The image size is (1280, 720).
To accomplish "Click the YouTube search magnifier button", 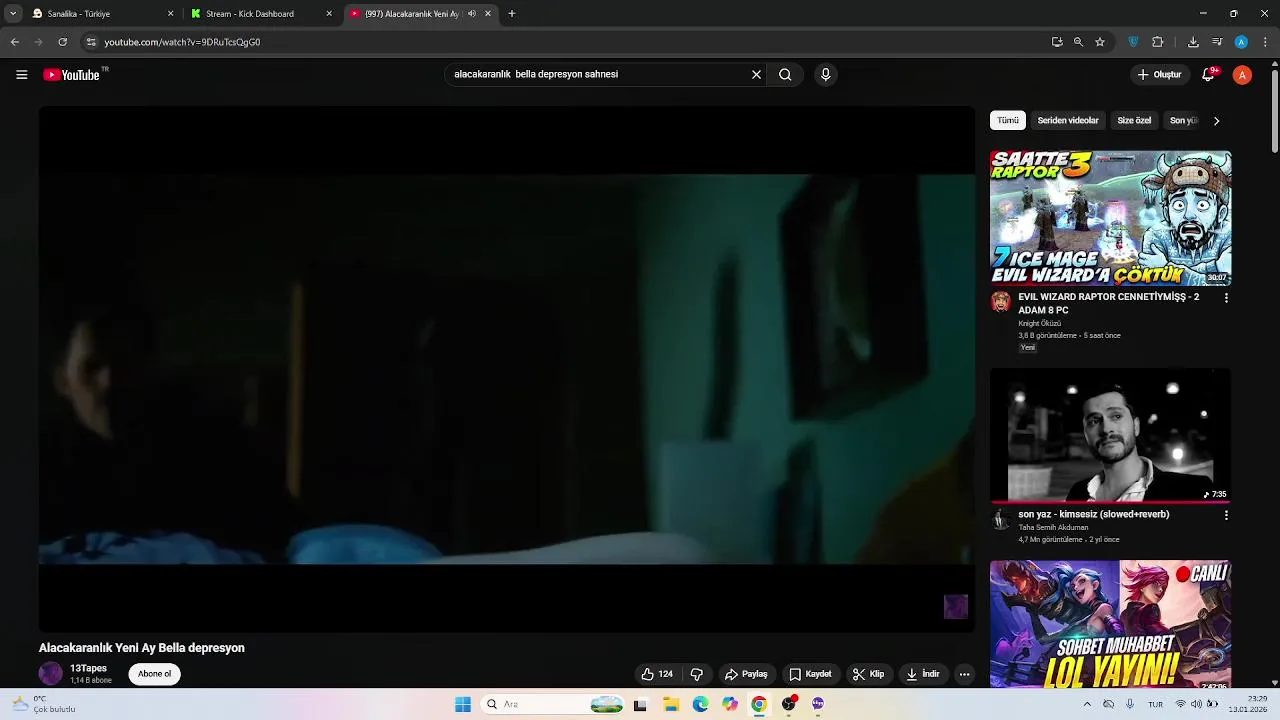I will pos(785,74).
